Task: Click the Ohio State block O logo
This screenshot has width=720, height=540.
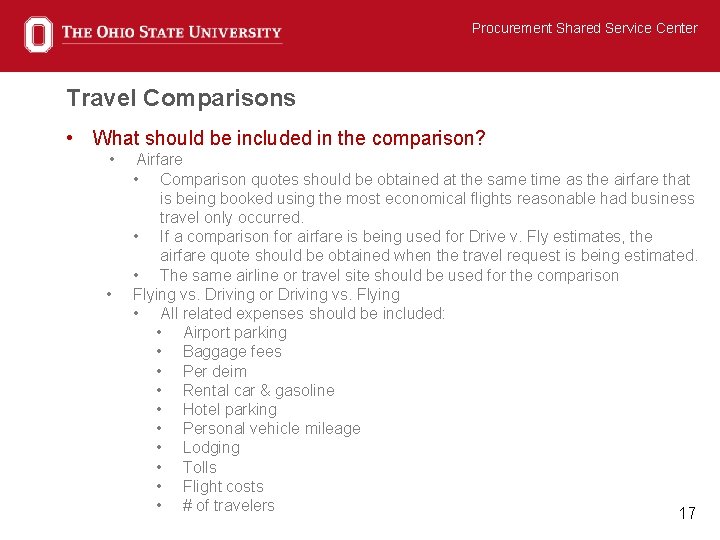Action: pos(38,34)
